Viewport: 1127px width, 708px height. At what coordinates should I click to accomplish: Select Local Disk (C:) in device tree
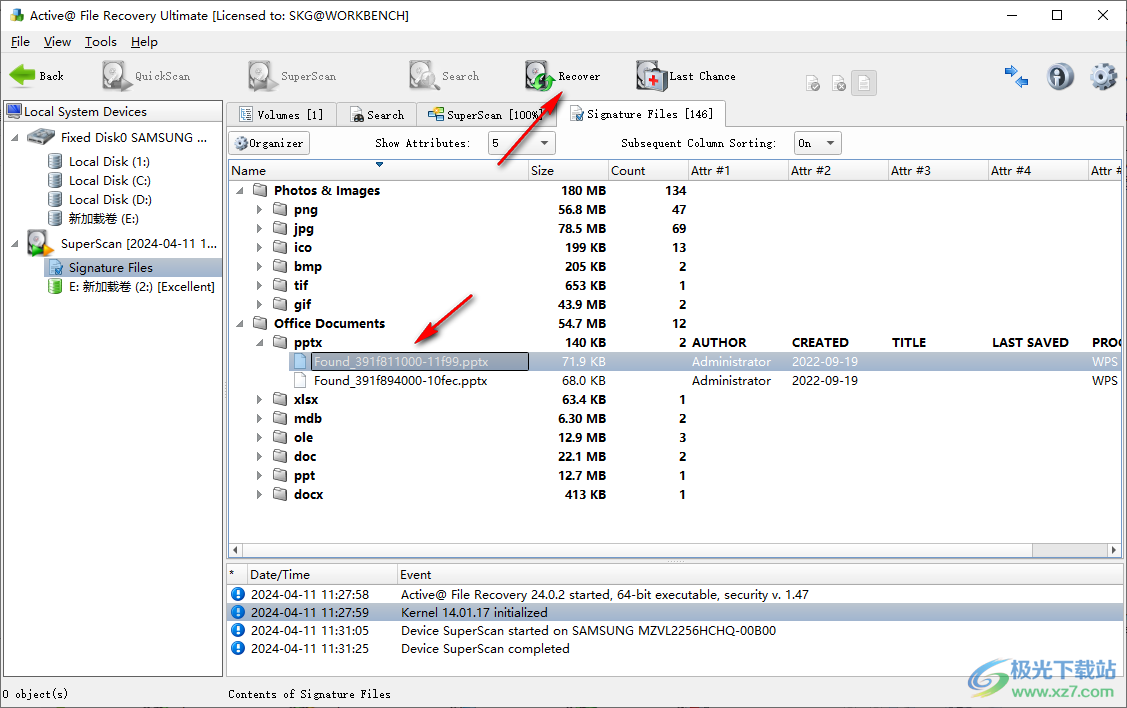[109, 181]
